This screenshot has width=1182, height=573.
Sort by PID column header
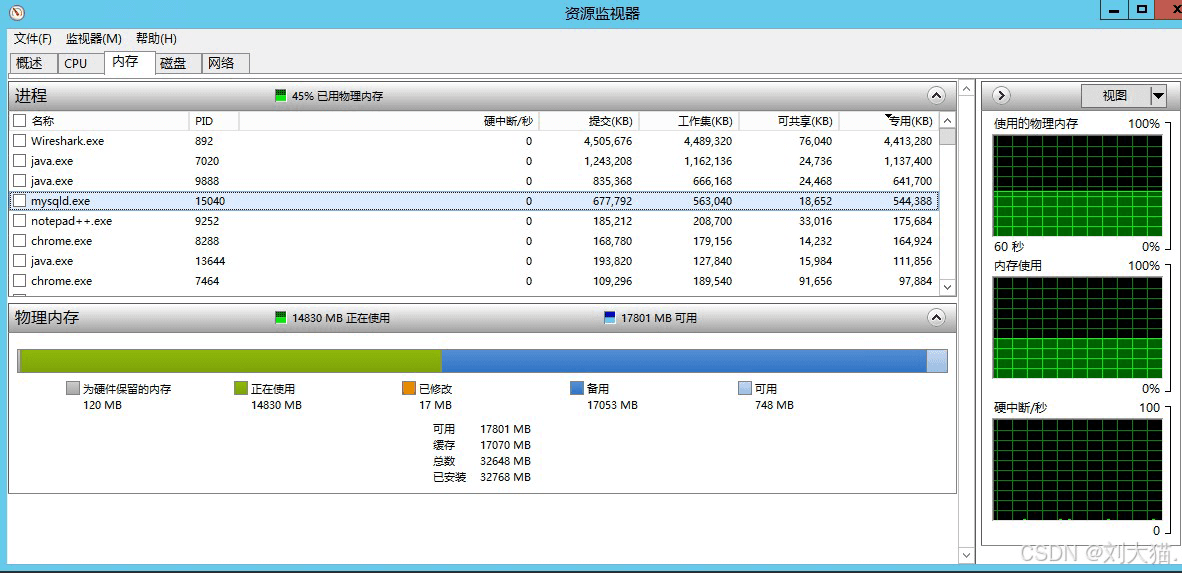(x=213, y=121)
